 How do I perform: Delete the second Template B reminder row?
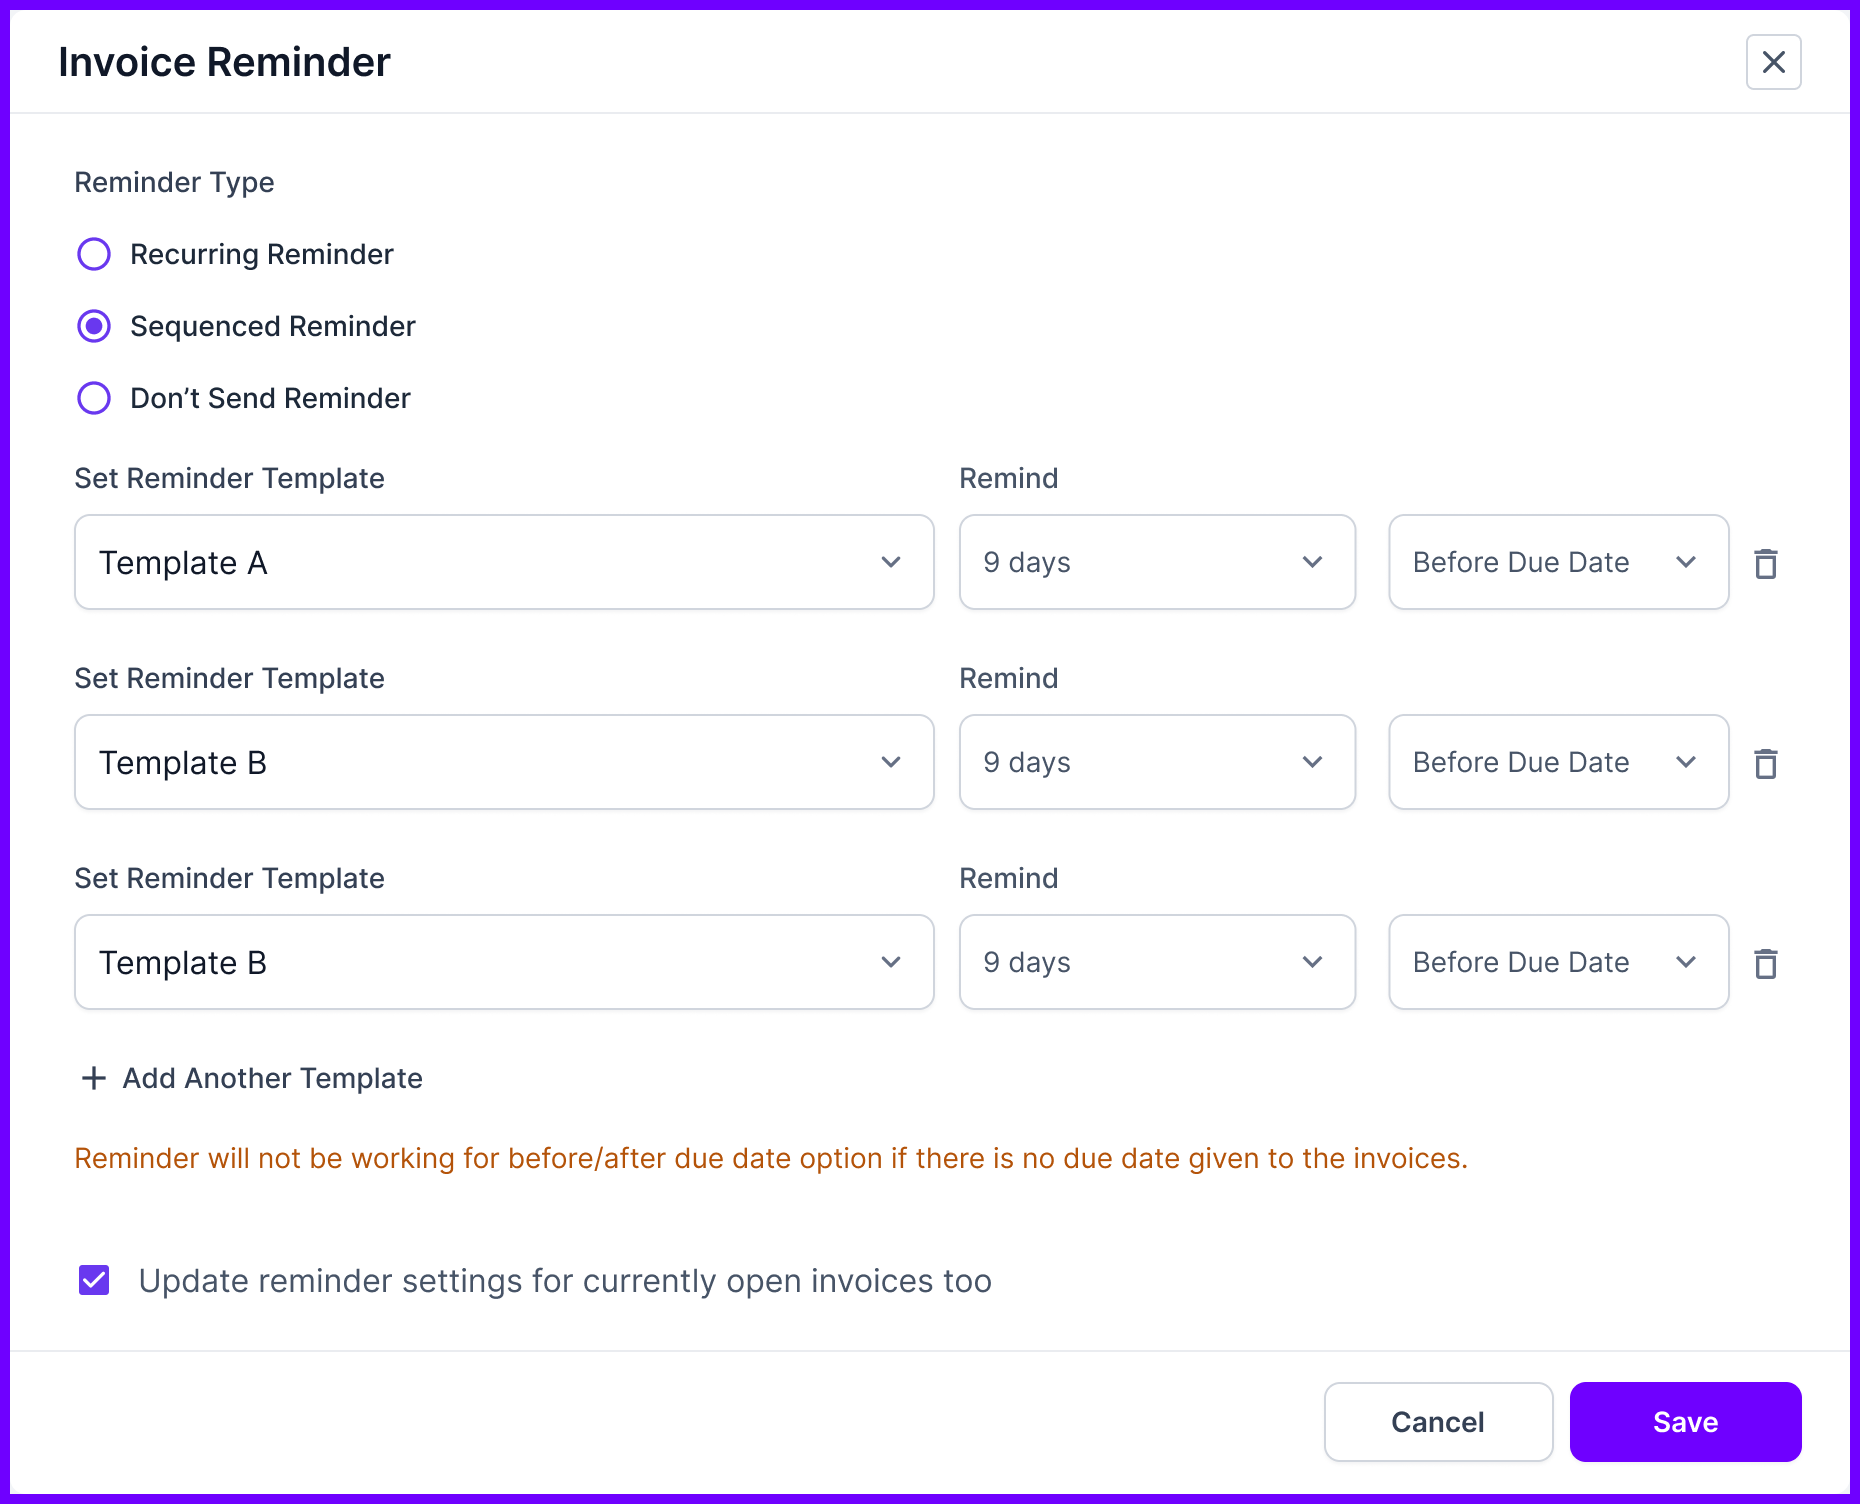[x=1766, y=763]
